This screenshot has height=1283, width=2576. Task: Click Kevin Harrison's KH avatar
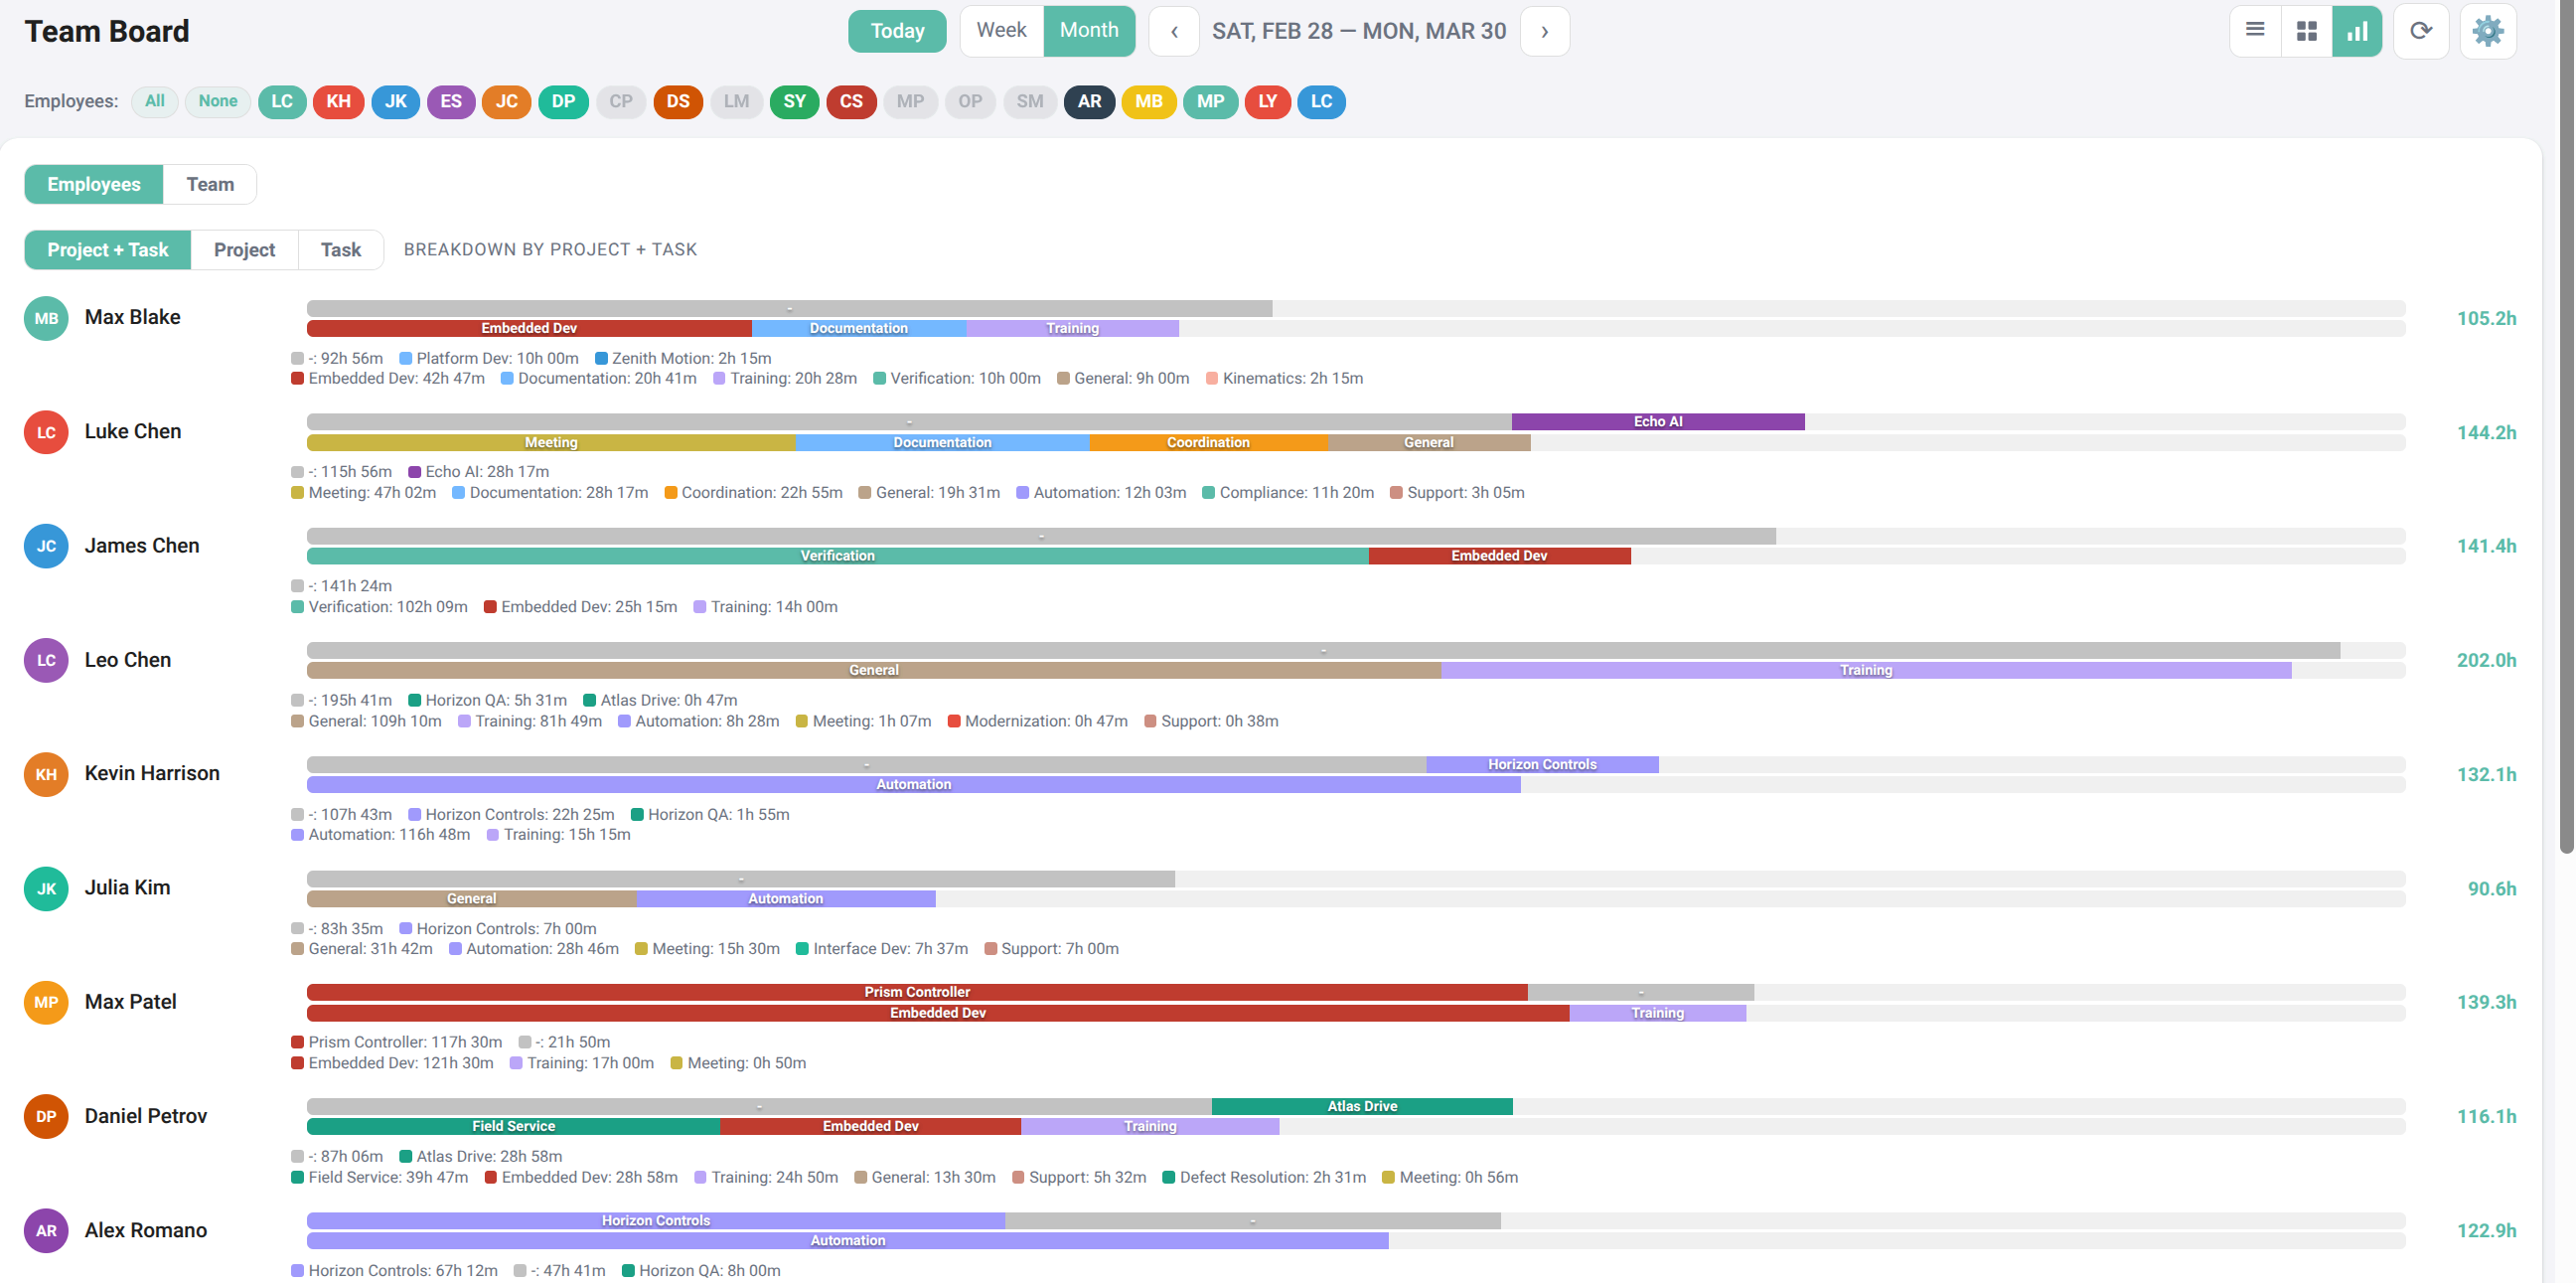46,775
